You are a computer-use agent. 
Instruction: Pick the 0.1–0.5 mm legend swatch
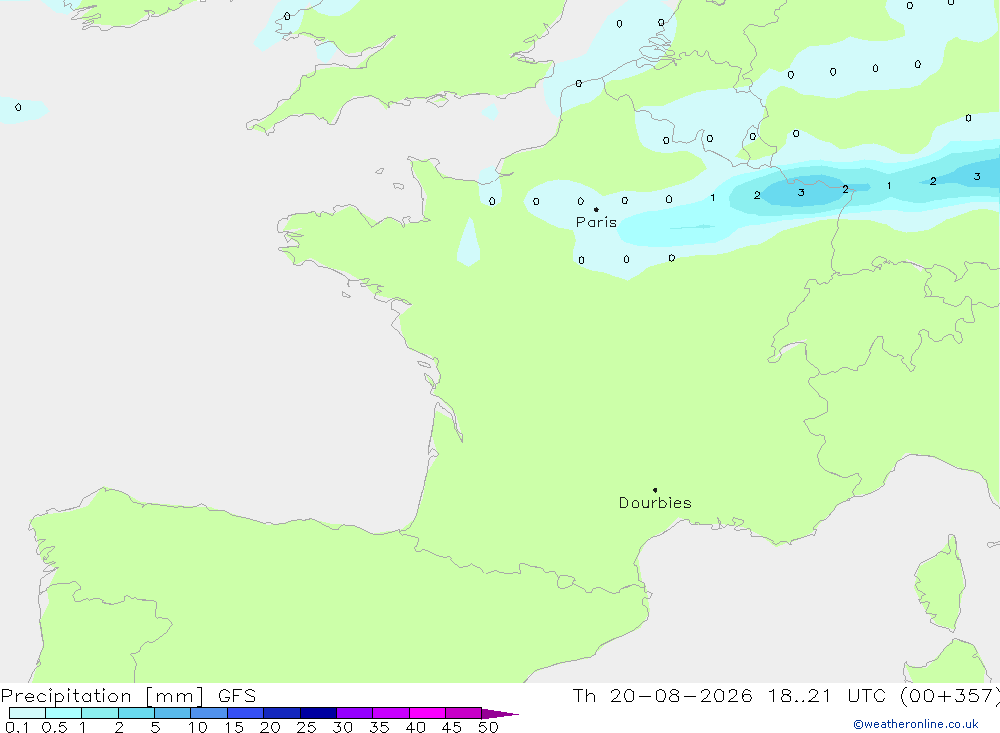pos(27,713)
